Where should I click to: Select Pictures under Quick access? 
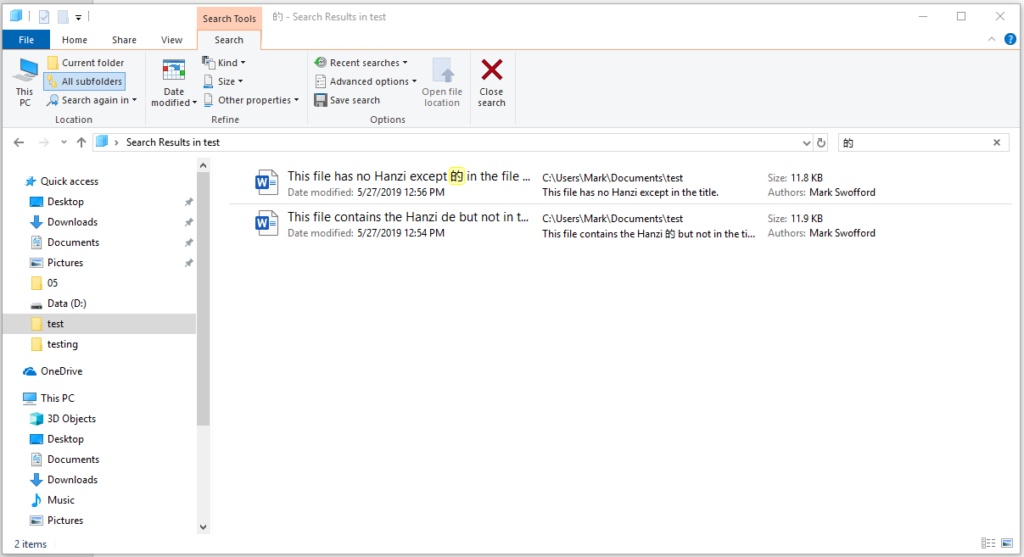[x=65, y=263]
